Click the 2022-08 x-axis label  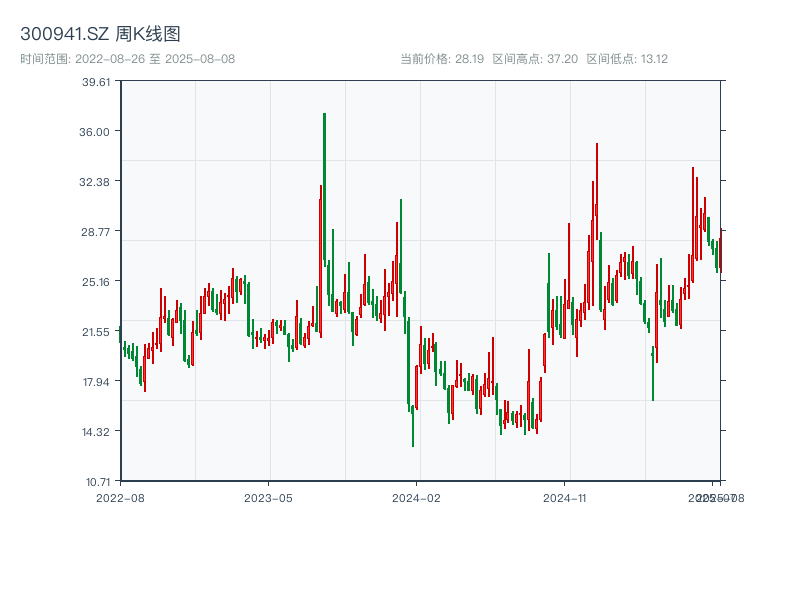pyautogui.click(x=120, y=498)
